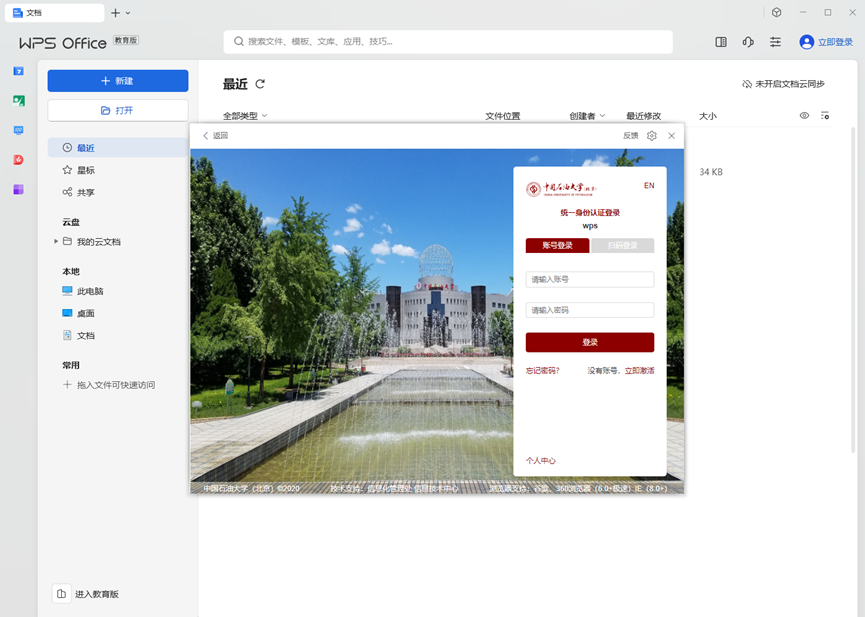Expand the 全部类型 filter dropdown
The image size is (865, 617).
[245, 116]
